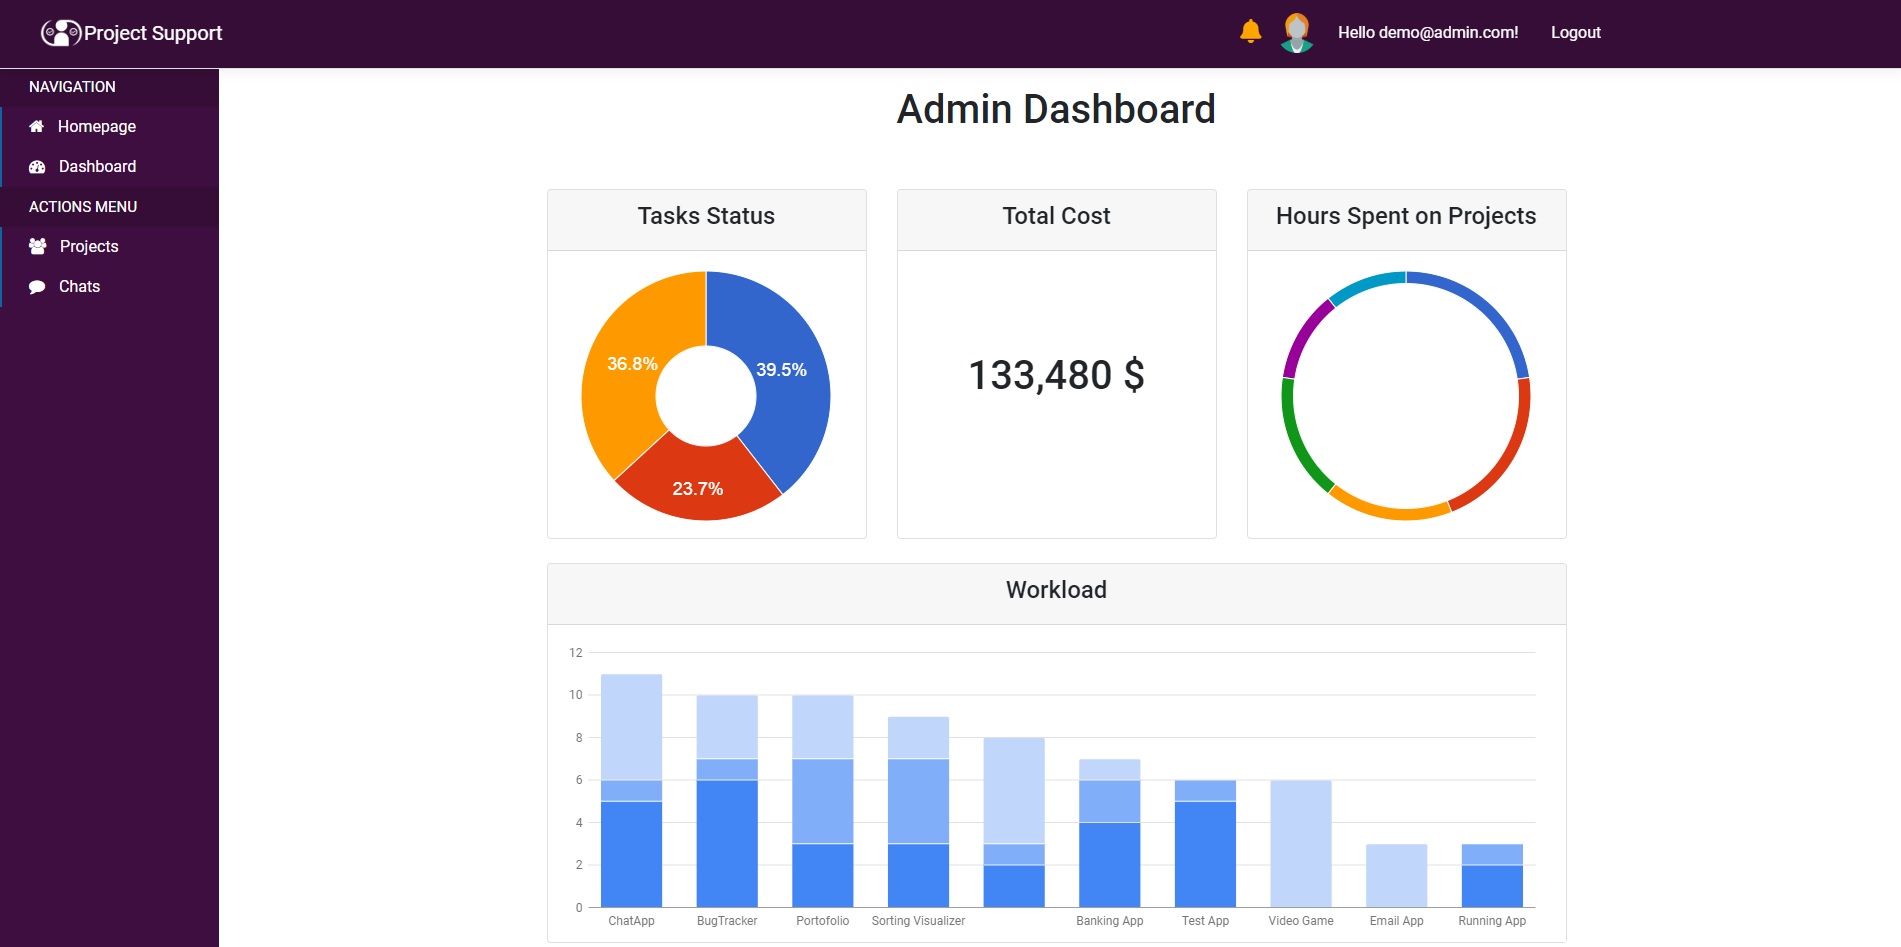Click the green arc of Hours ring

click(x=1297, y=440)
